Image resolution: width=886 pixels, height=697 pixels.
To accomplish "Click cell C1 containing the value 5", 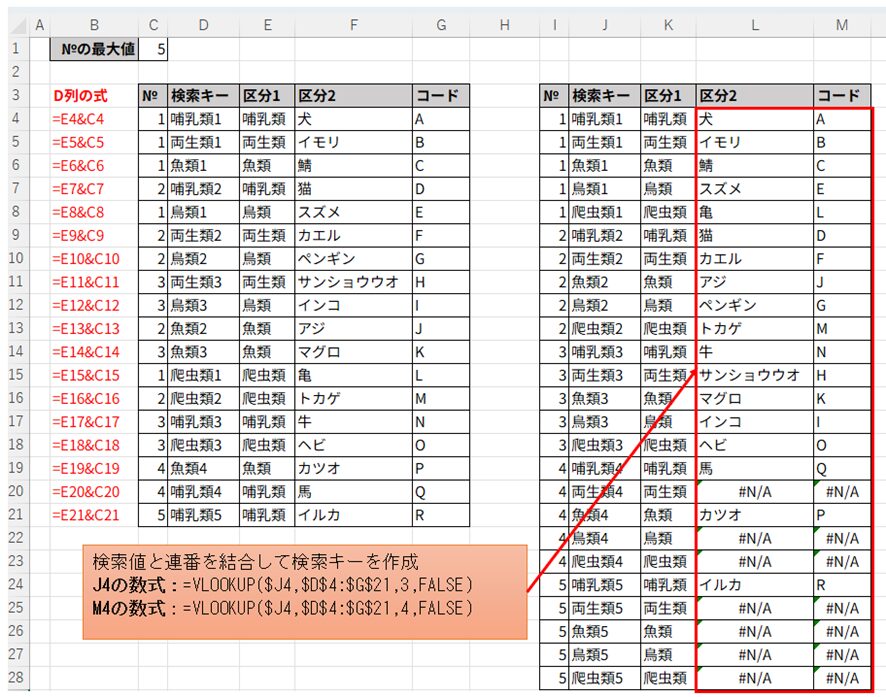I will [x=153, y=47].
